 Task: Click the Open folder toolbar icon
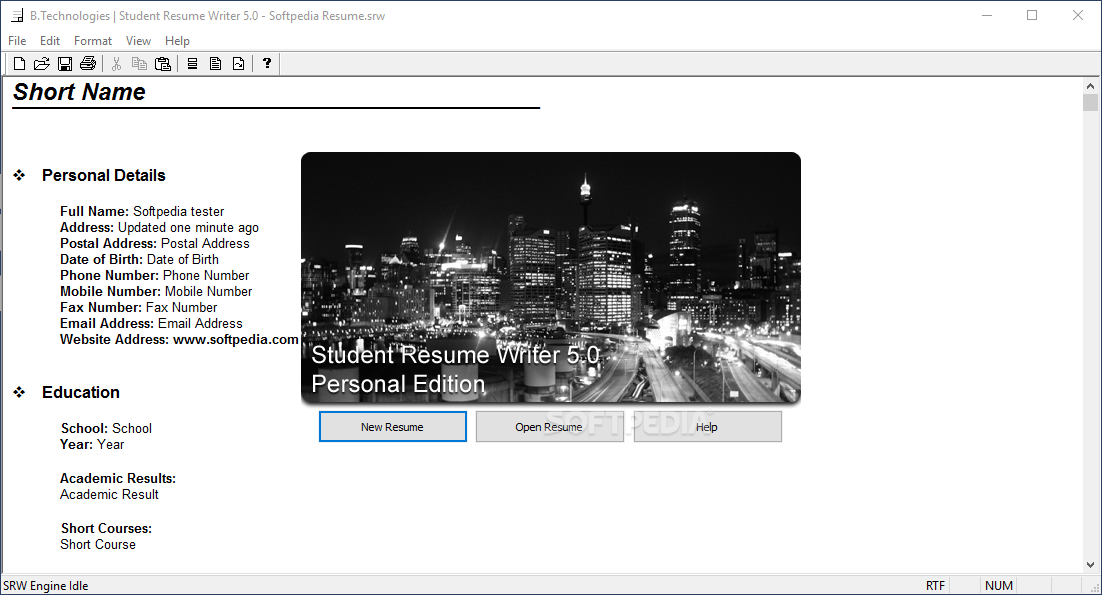point(41,64)
